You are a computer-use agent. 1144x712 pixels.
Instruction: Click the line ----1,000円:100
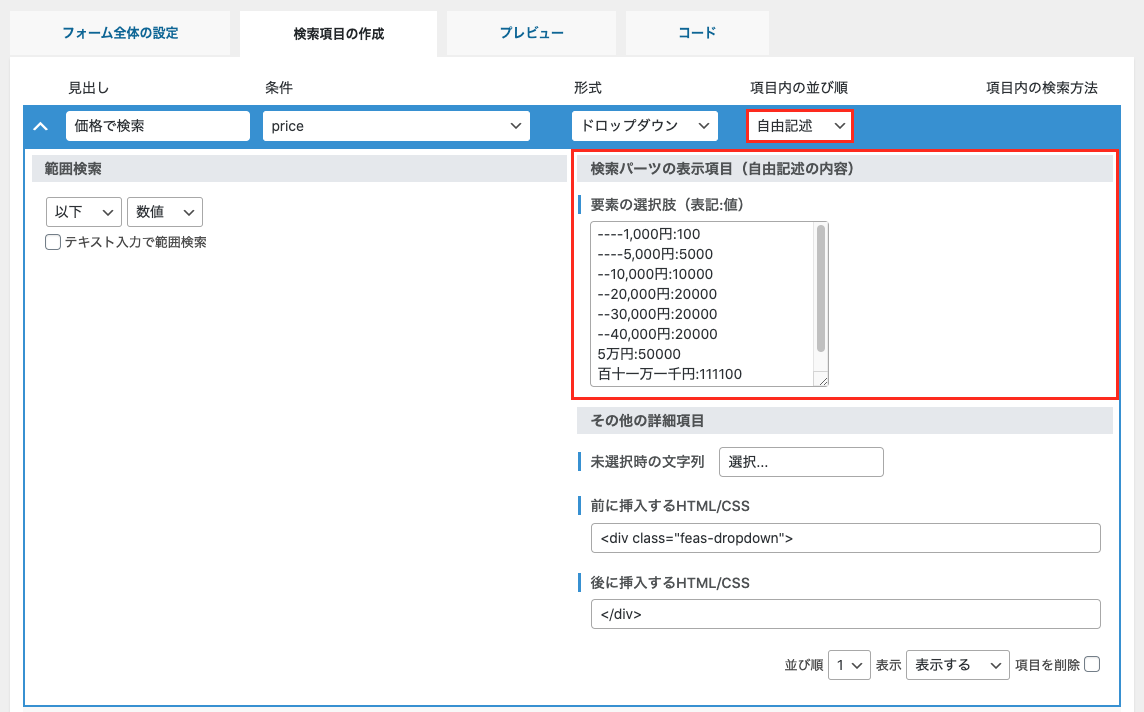pos(649,234)
